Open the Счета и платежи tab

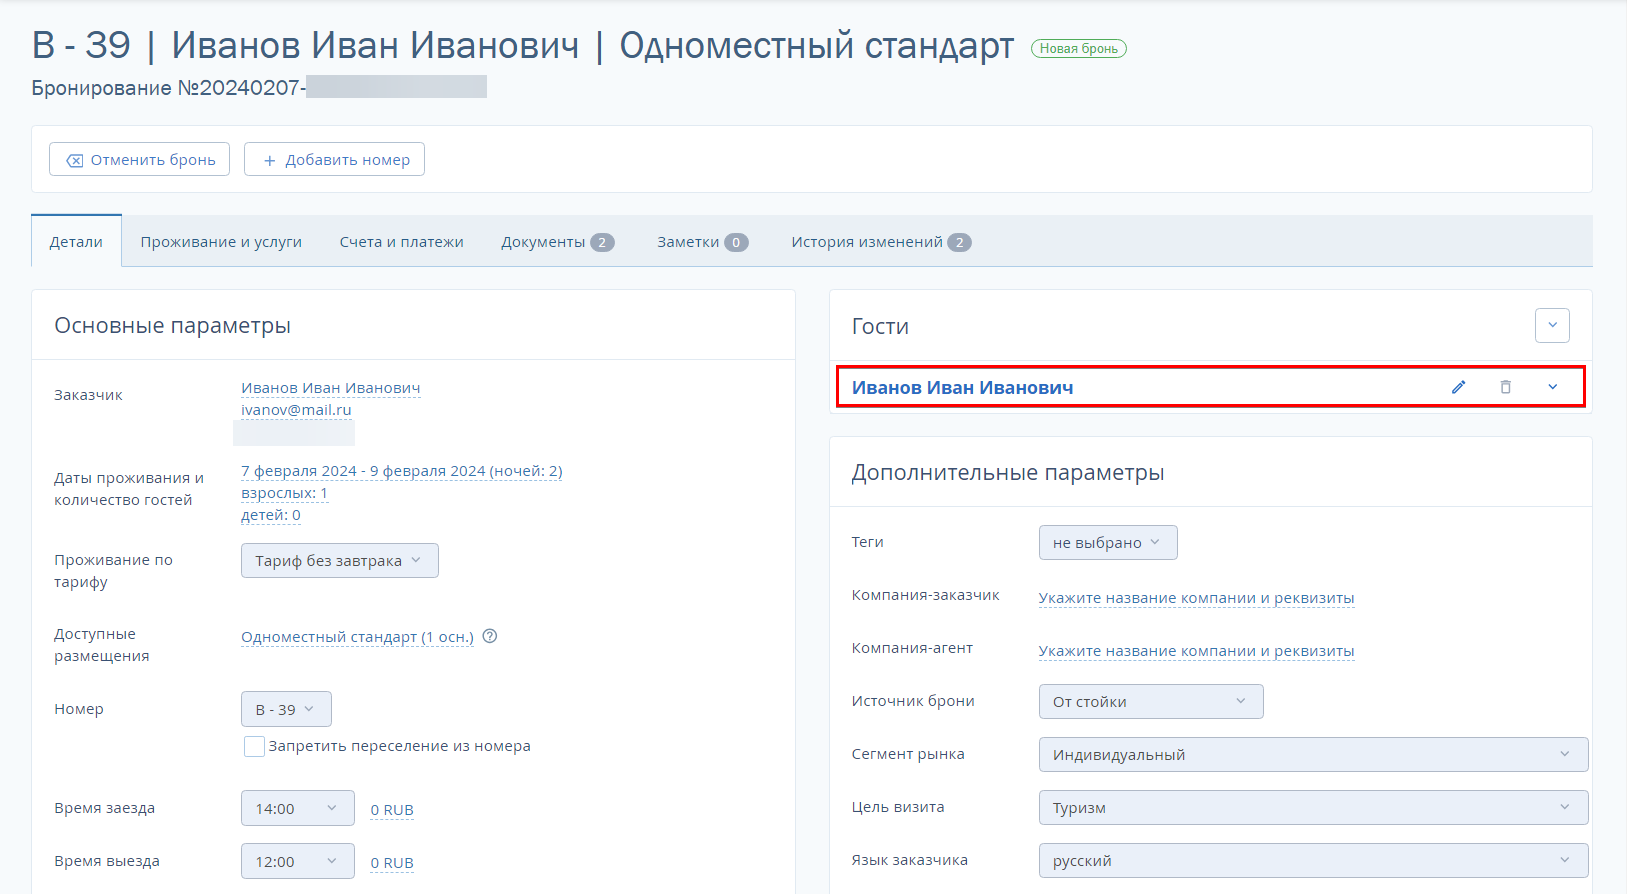pos(401,242)
